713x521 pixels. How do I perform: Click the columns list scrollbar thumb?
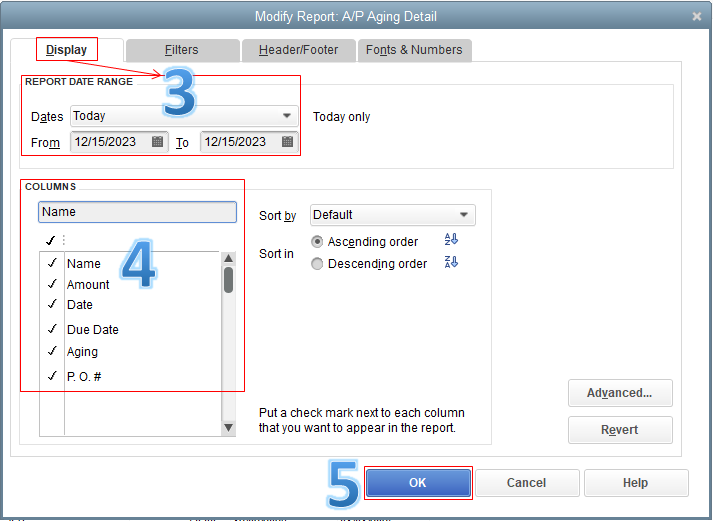(229, 280)
